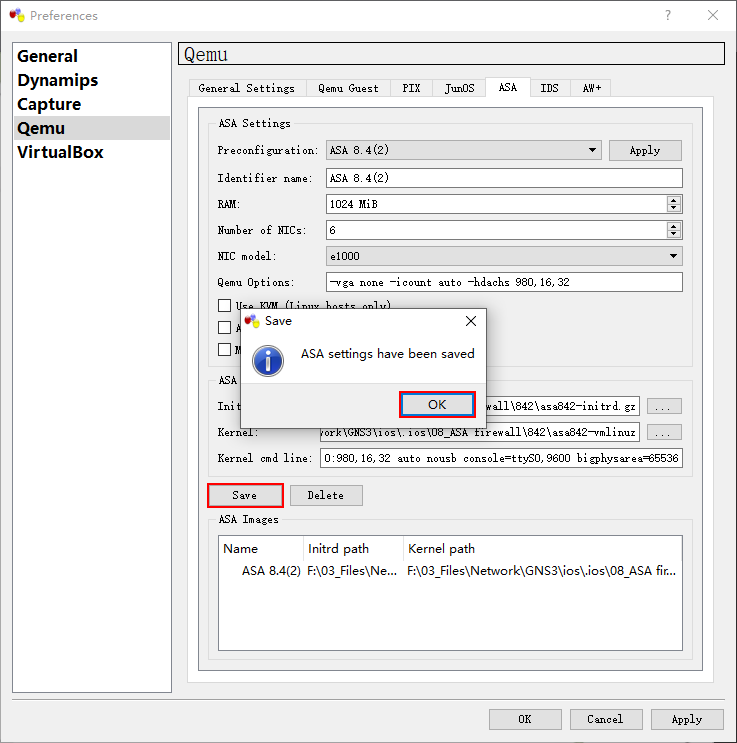Click OK at bottom of Preferences

pyautogui.click(x=525, y=719)
